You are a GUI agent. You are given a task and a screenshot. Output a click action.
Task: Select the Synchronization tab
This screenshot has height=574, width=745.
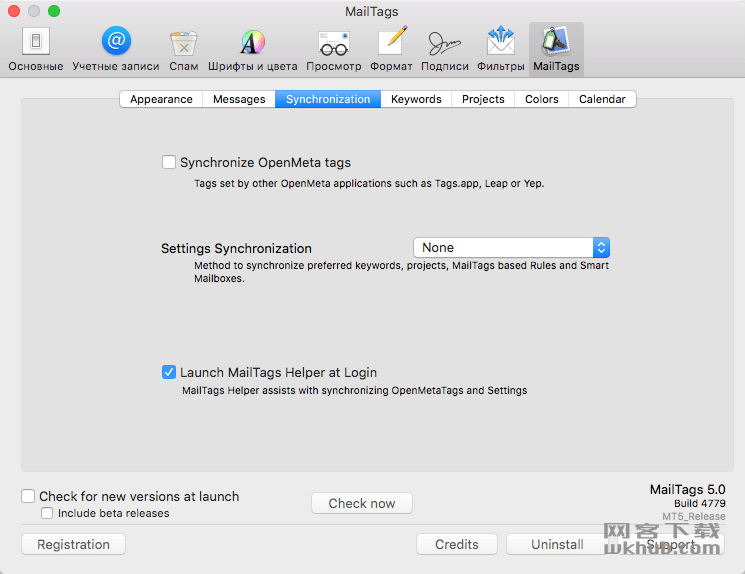pyautogui.click(x=328, y=99)
